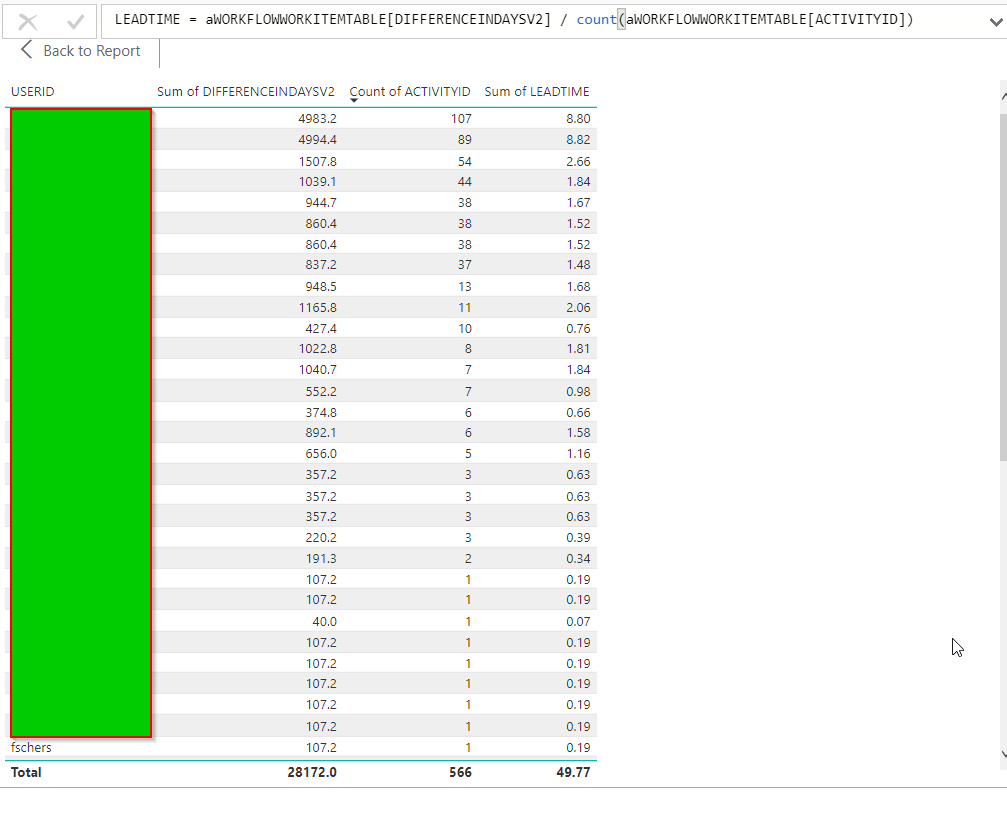Select leadtime cell 0.34
1007x814 pixels.
(578, 558)
